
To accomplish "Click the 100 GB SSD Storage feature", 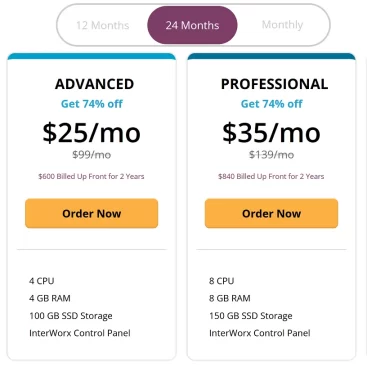I will (x=71, y=316).
